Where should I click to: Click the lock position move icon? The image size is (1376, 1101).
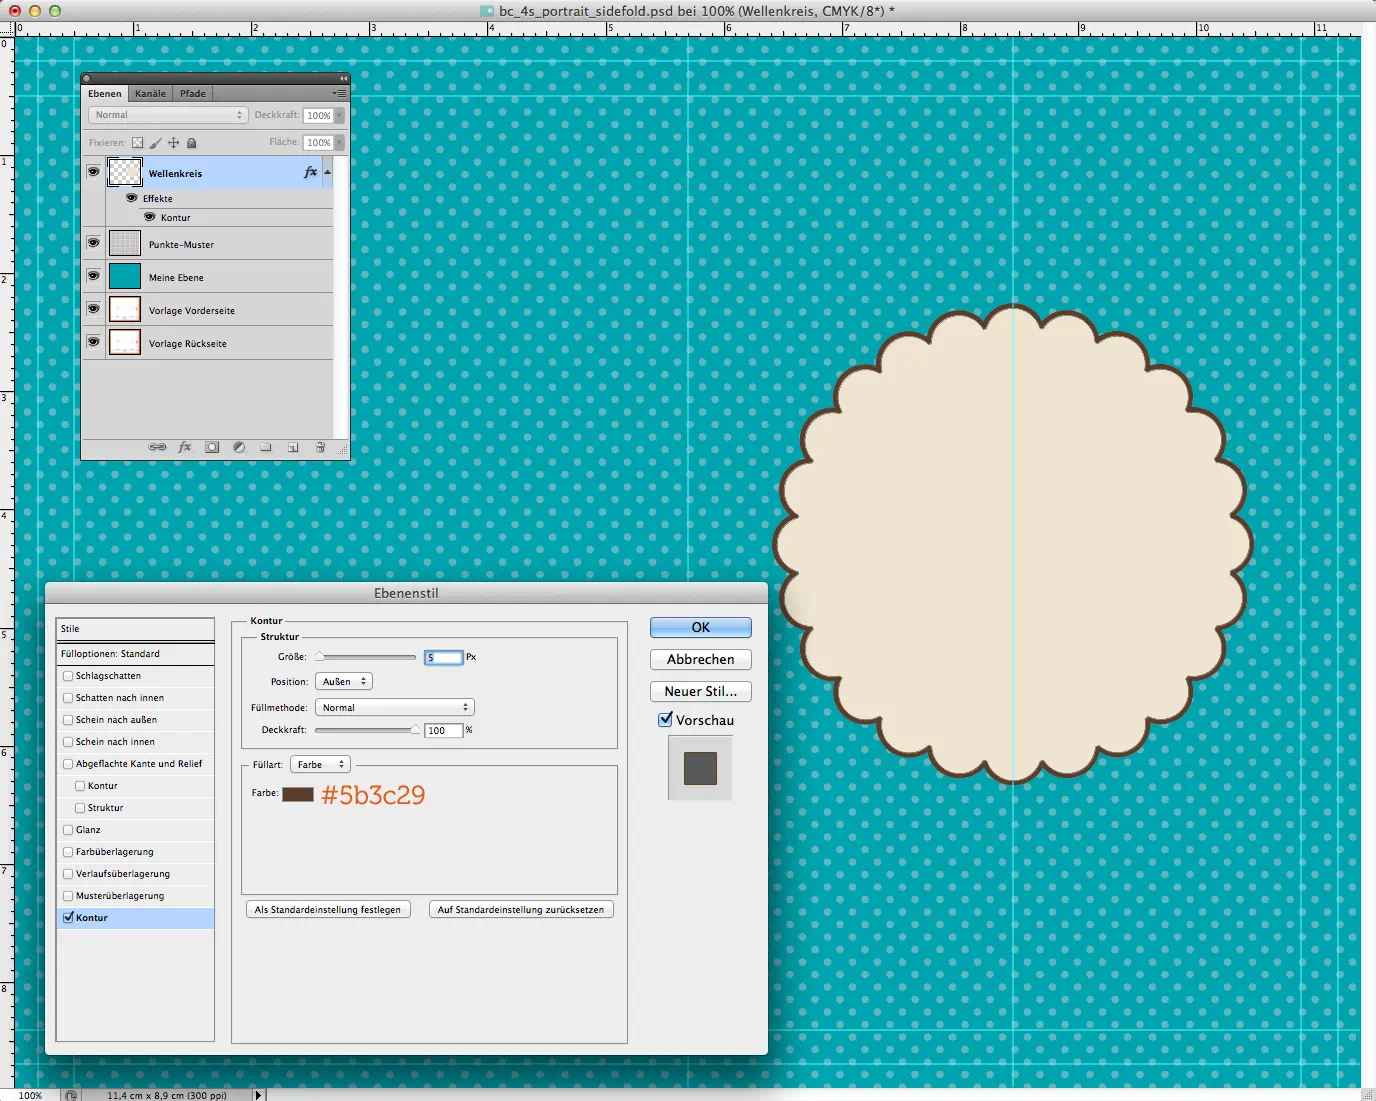click(173, 143)
